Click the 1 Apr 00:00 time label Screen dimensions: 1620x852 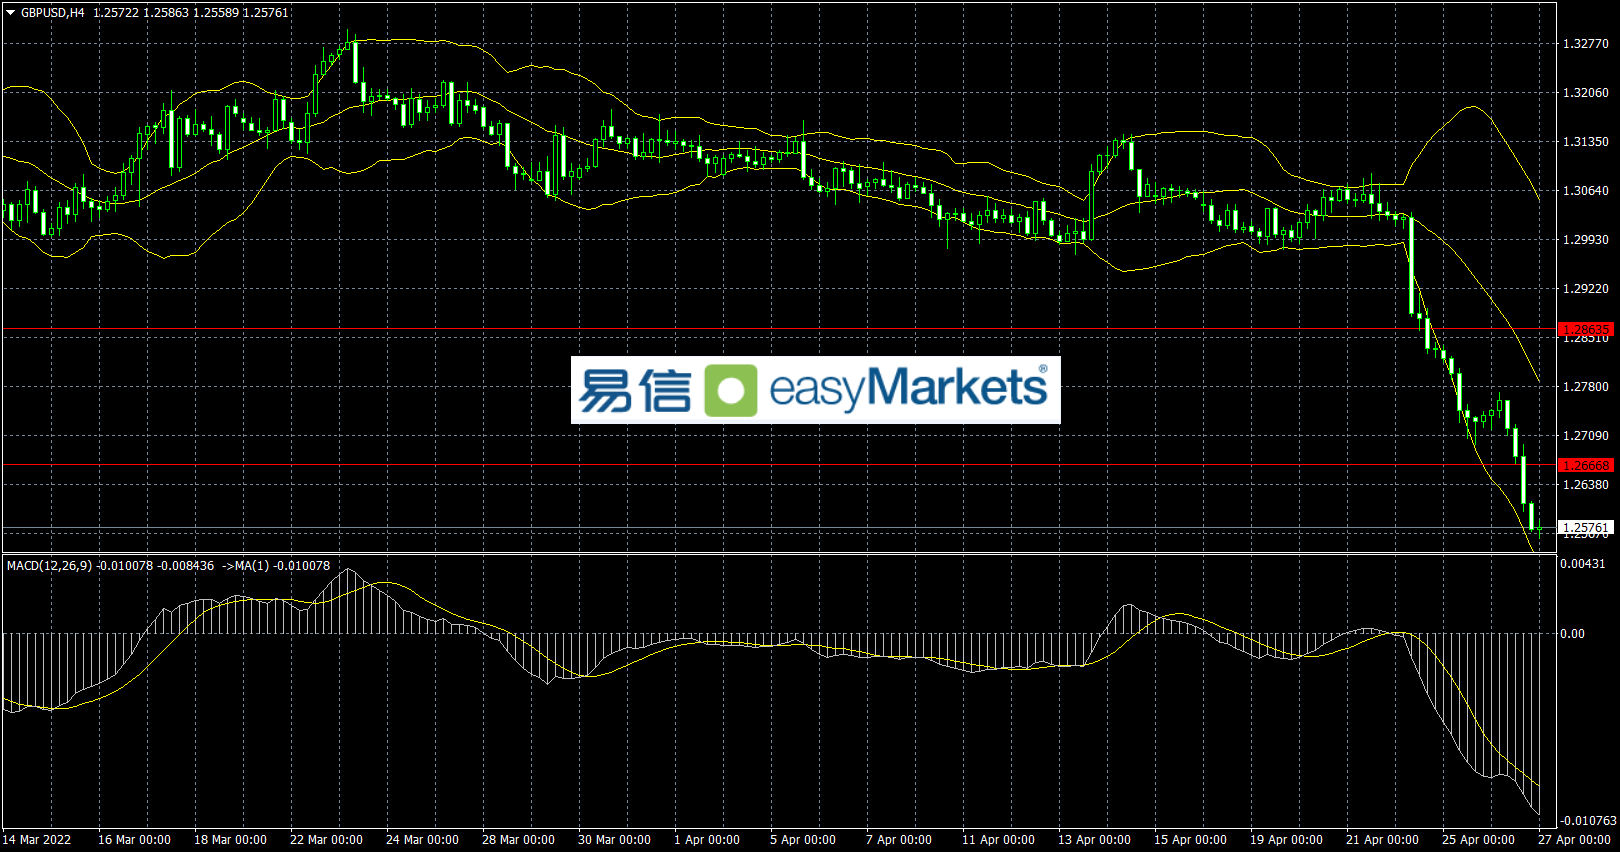[707, 840]
